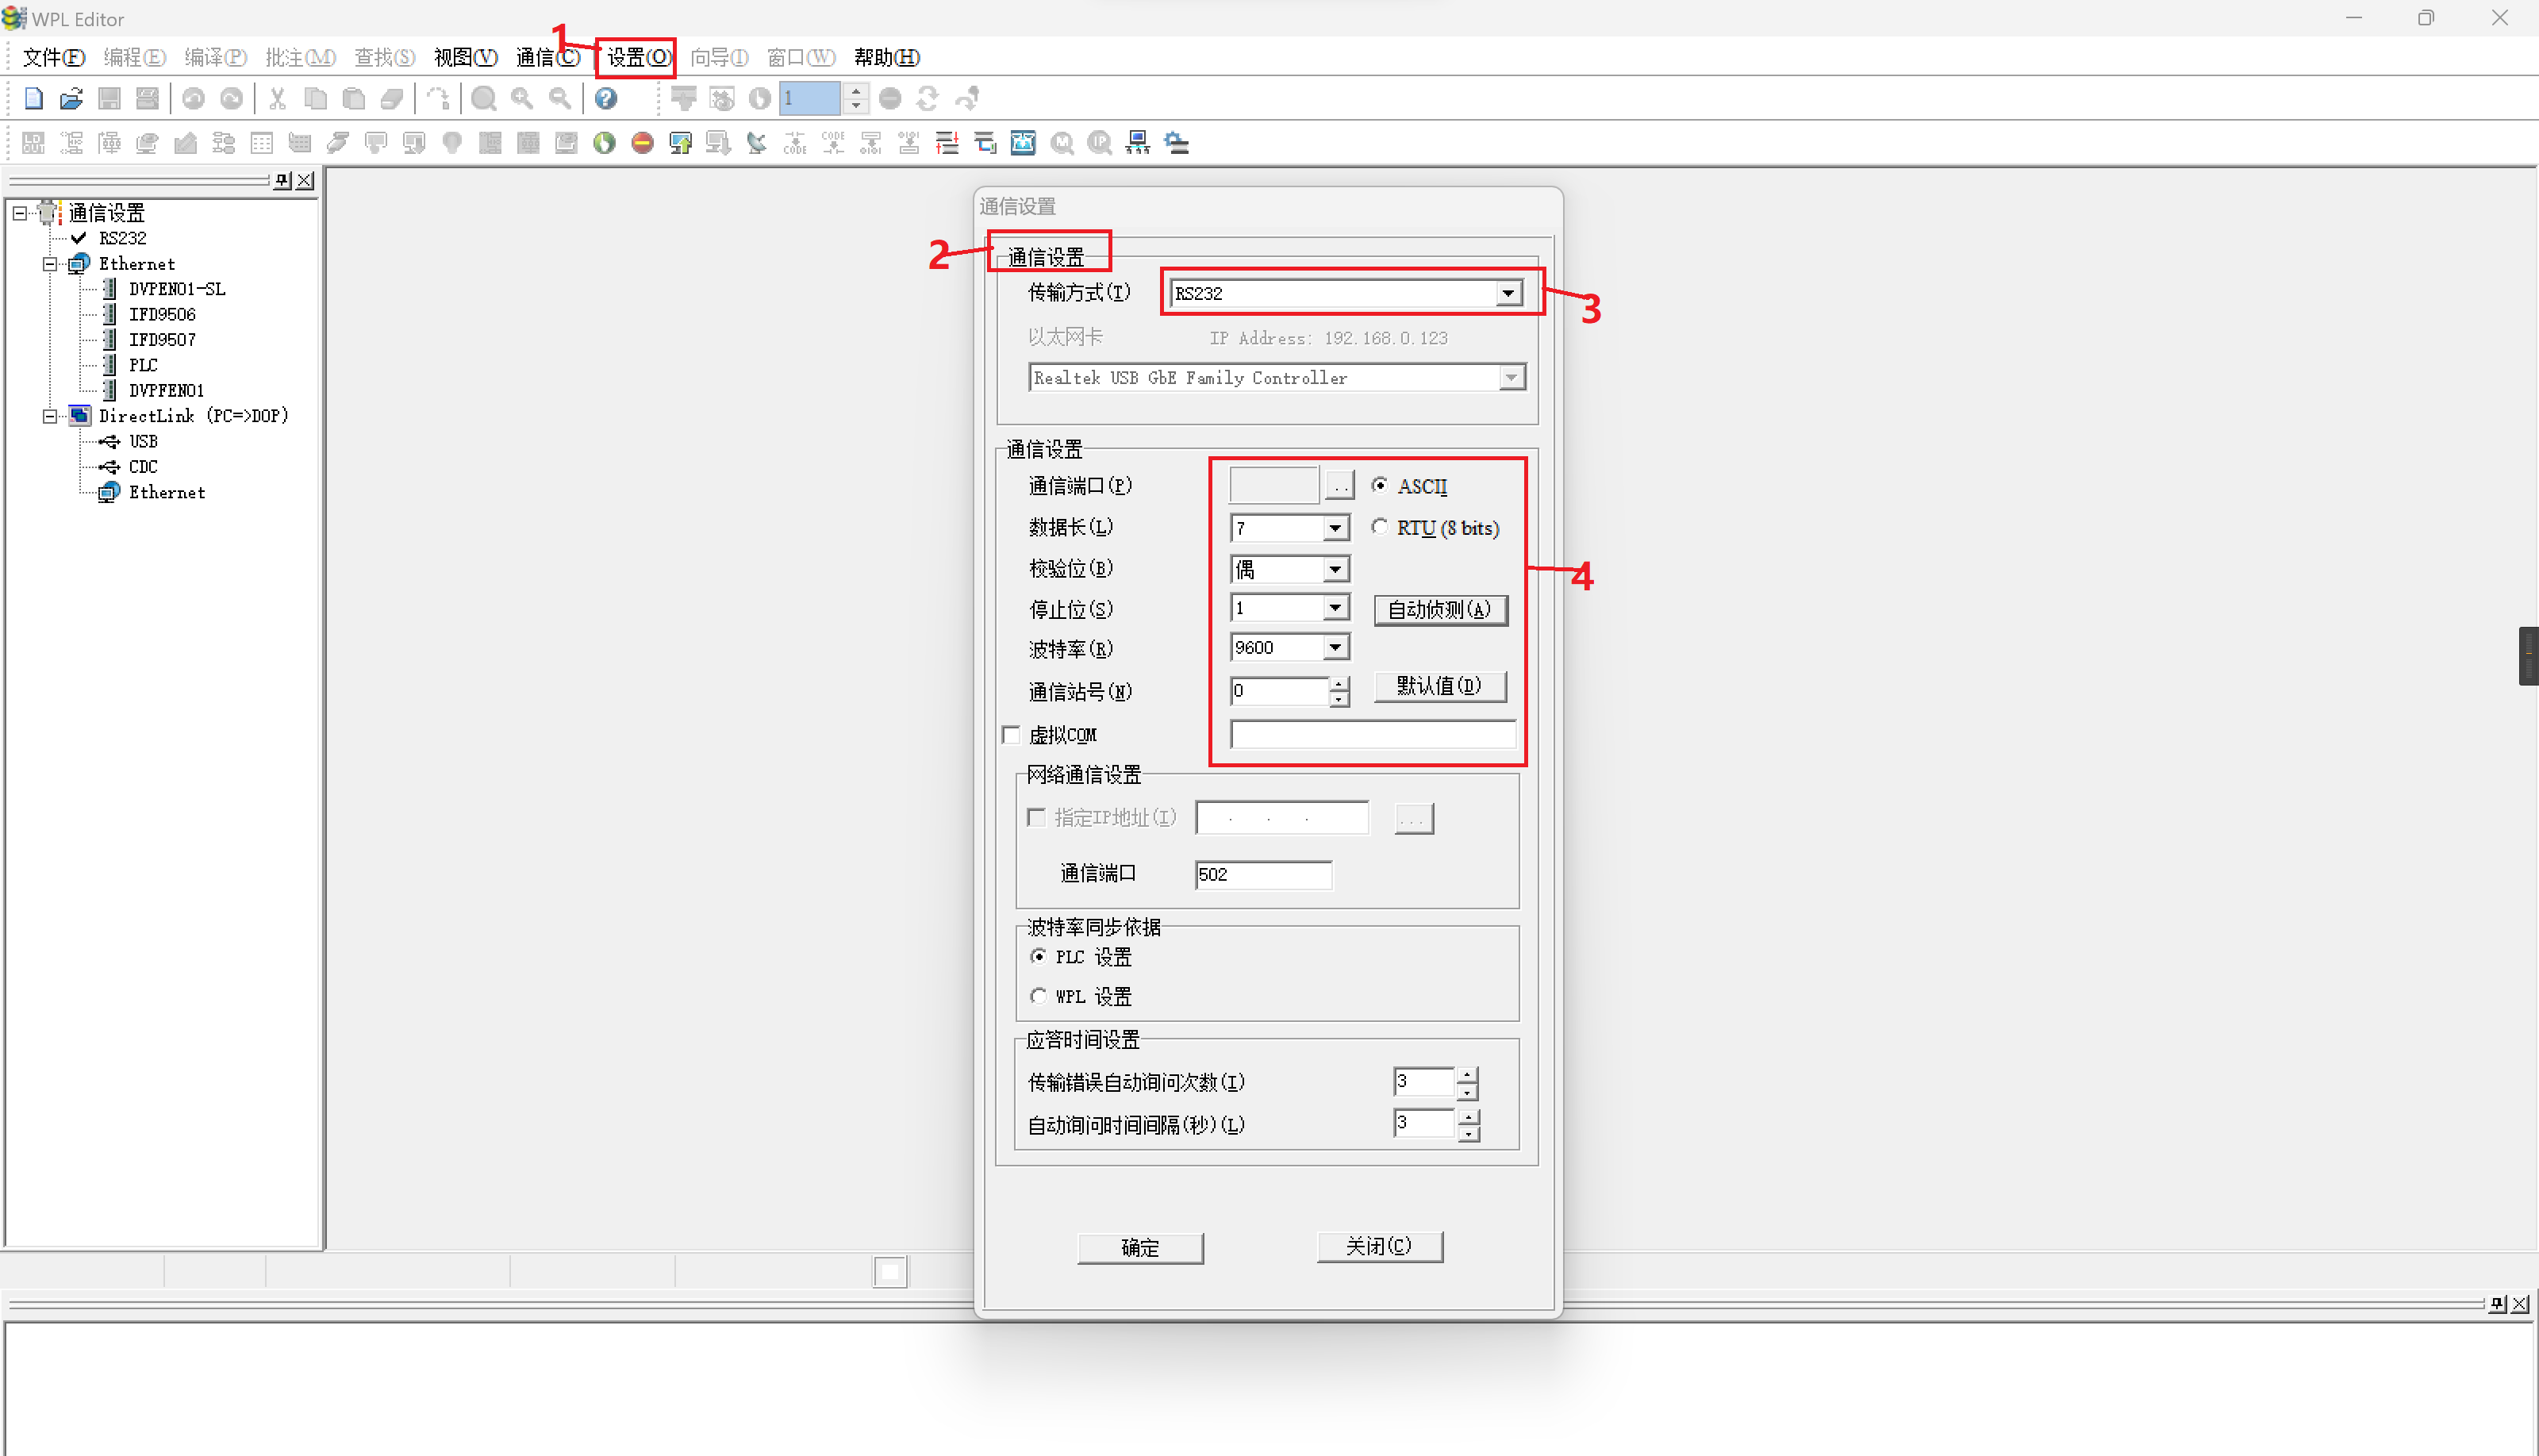
Task: Select USB under DirectLink
Action: pos(143,441)
